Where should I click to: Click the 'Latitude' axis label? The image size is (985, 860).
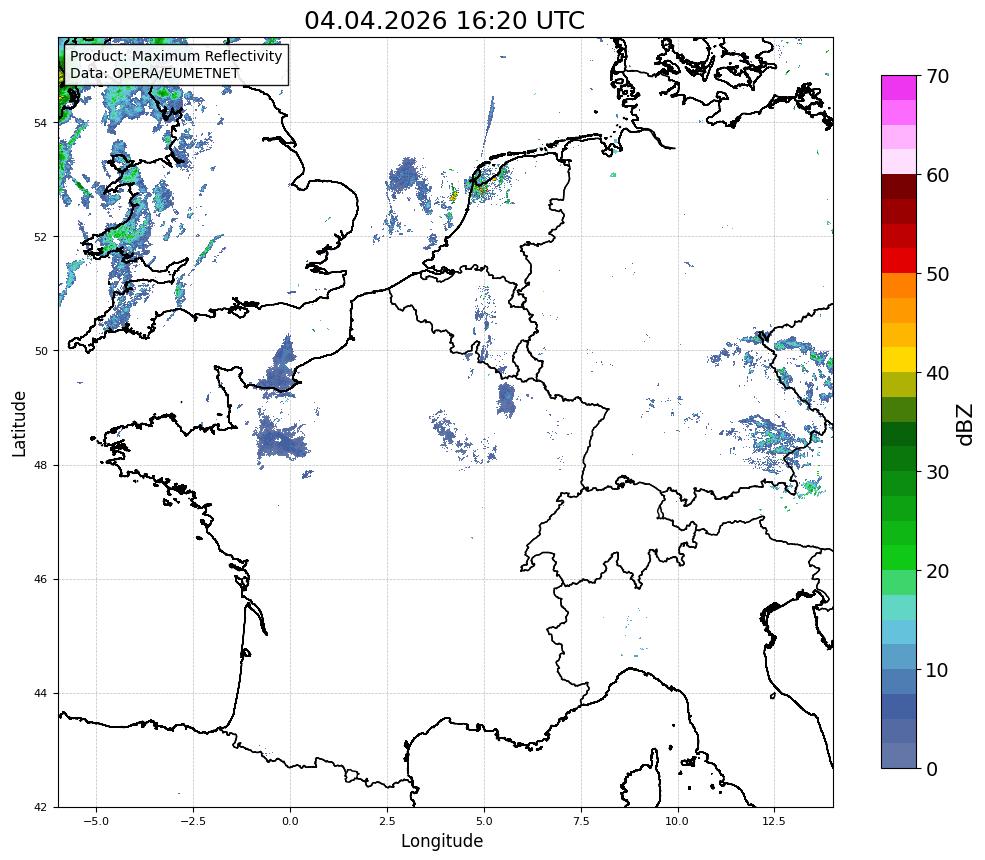(19, 423)
